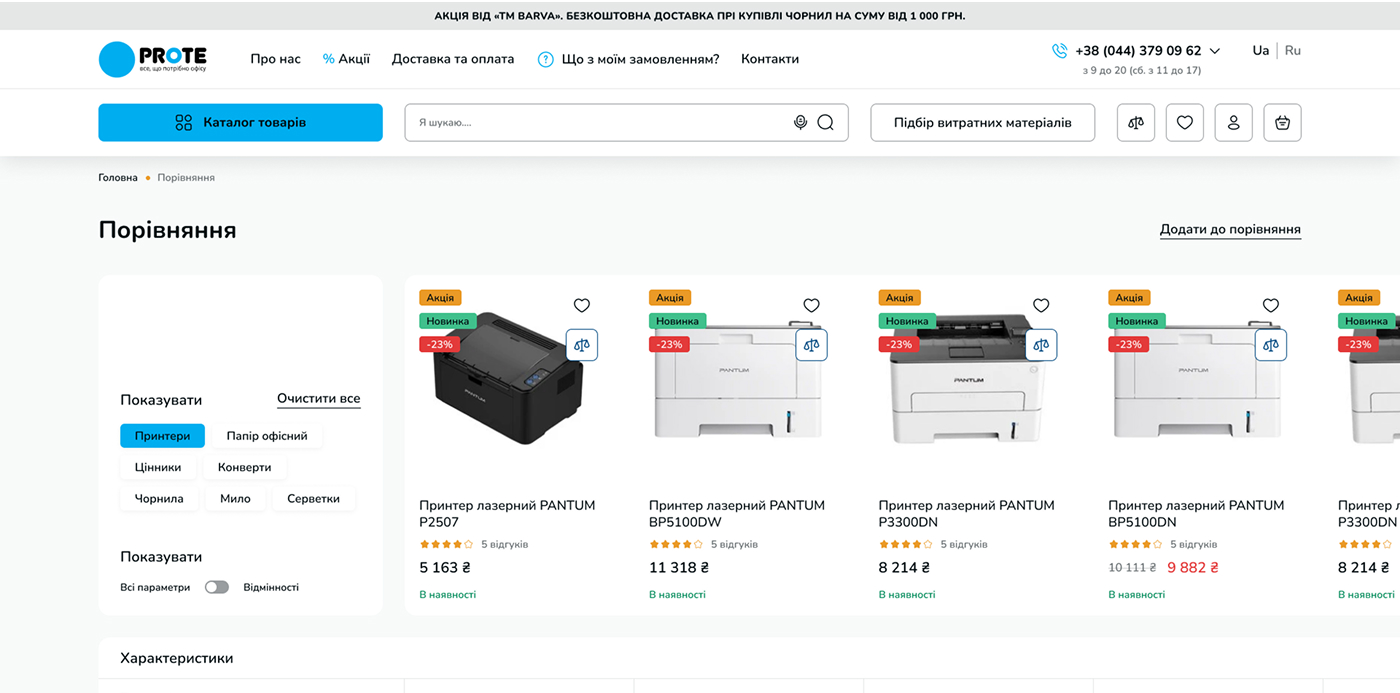Add PANTUM P2507 printer to favorites
This screenshot has height=693, width=1400.
[x=582, y=305]
